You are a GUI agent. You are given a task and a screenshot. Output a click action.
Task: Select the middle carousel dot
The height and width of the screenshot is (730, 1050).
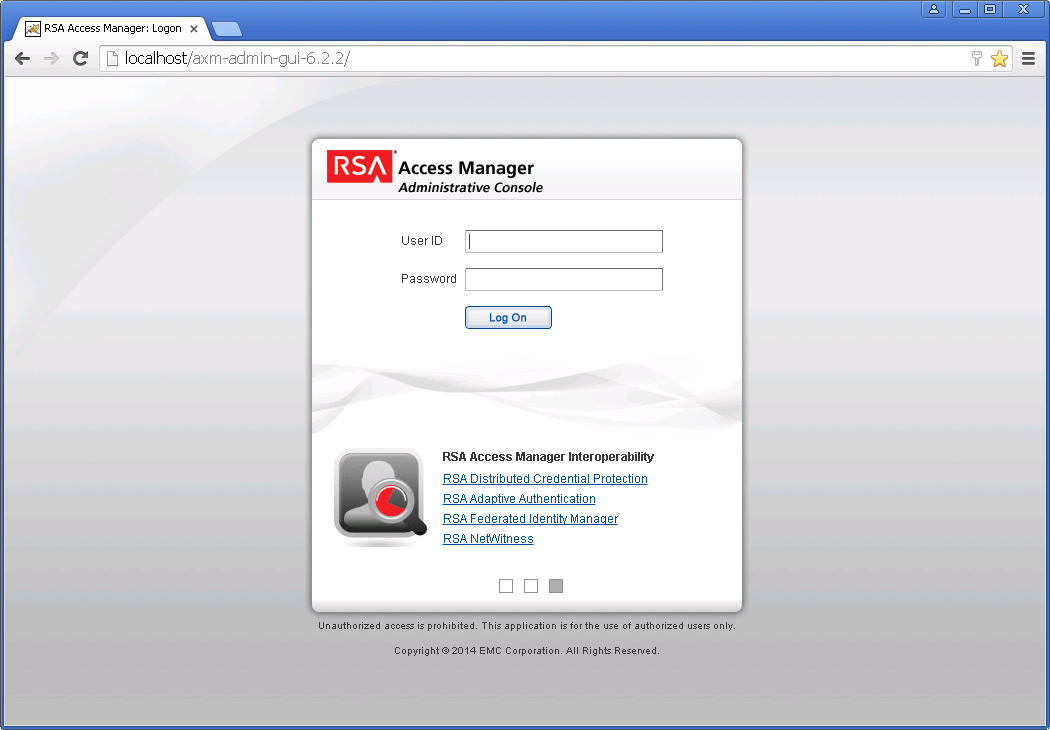pos(530,585)
